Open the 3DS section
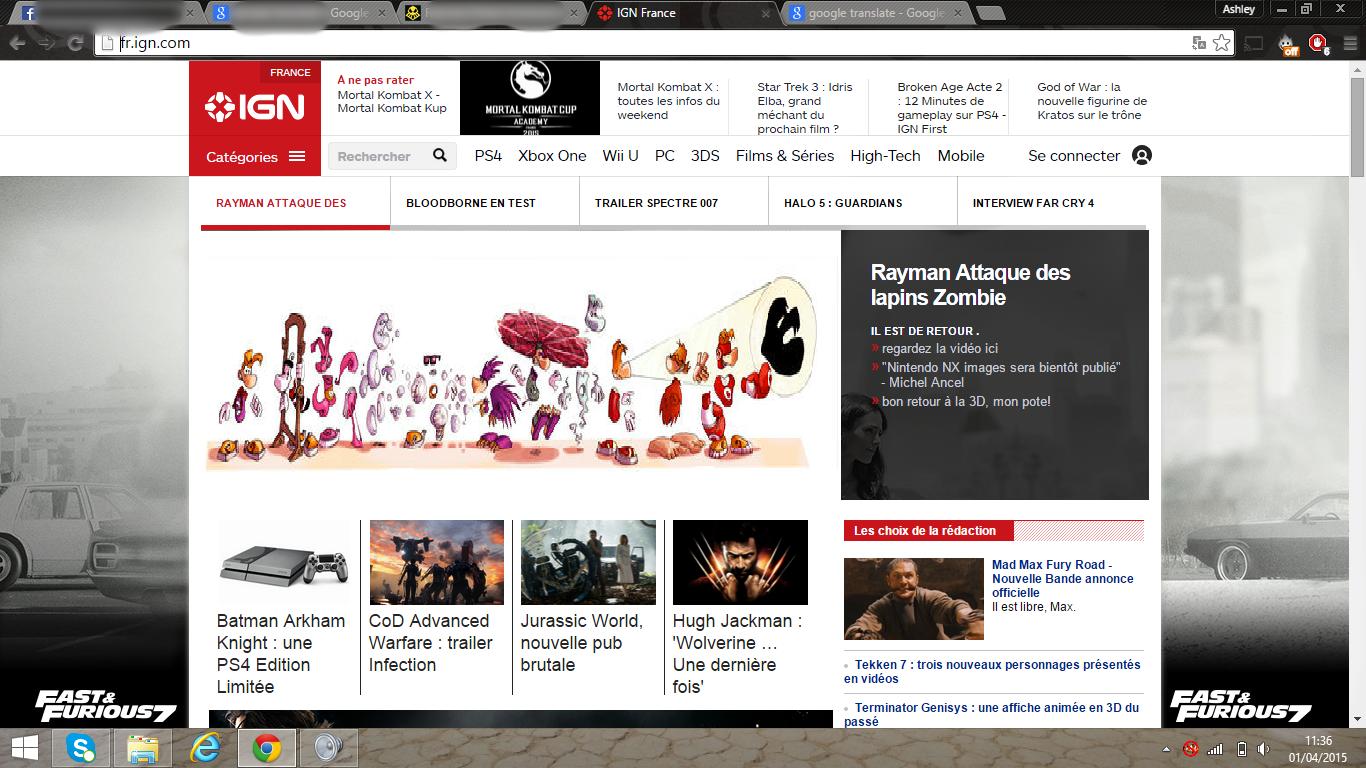Screen dimensions: 1366x768 point(705,156)
